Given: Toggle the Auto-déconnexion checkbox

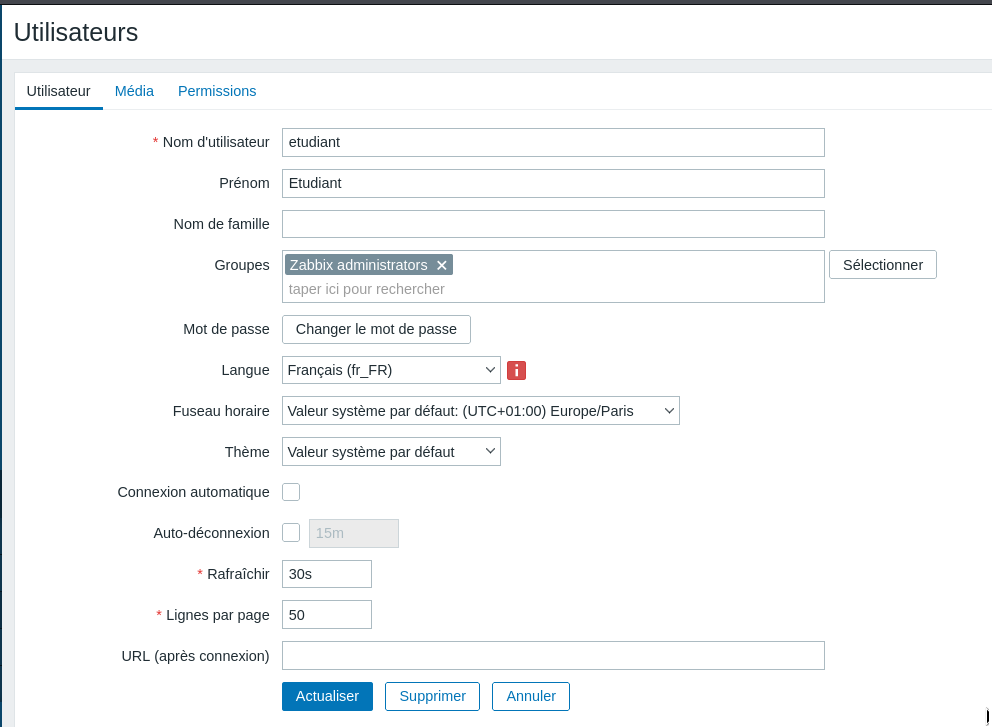Looking at the screenshot, I should coord(291,533).
